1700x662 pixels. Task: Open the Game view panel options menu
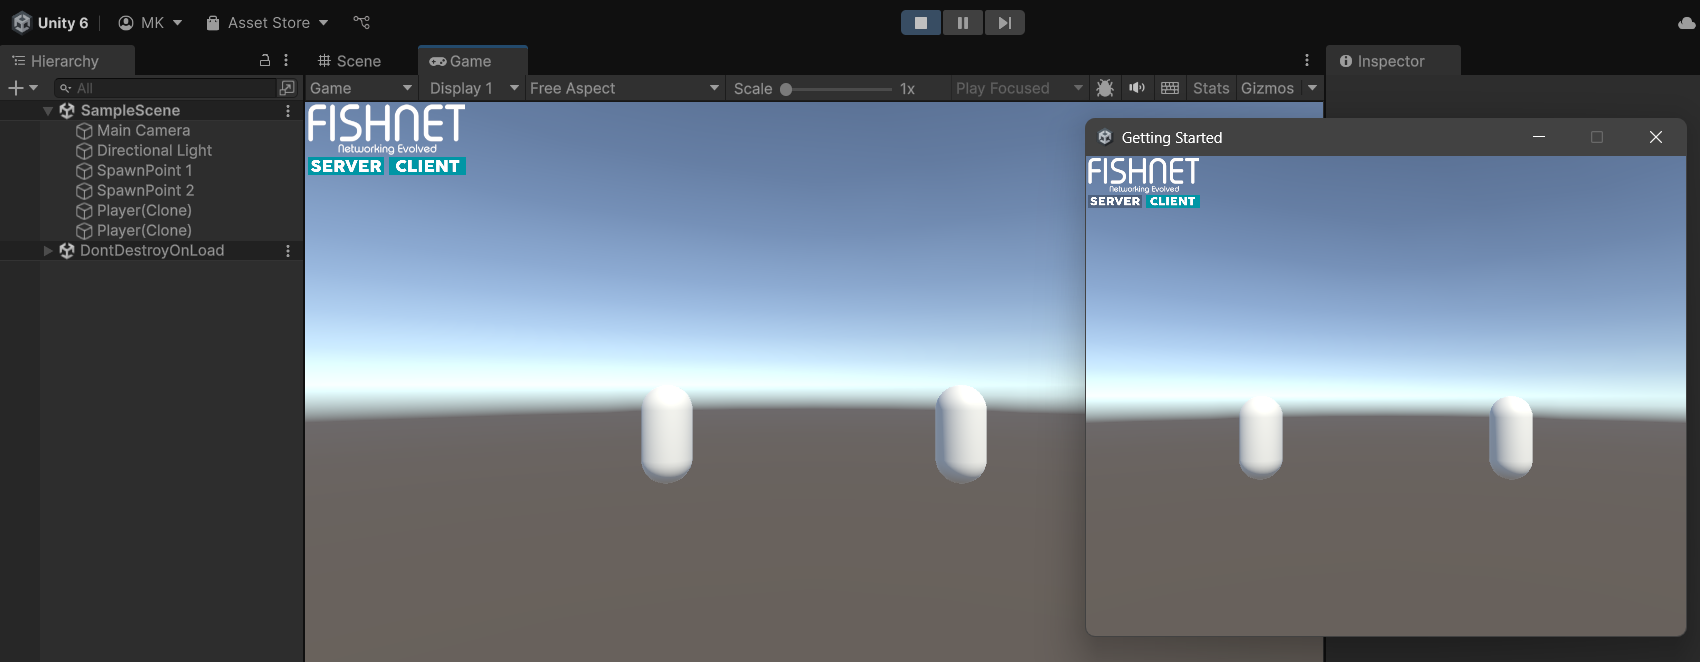point(1307,60)
